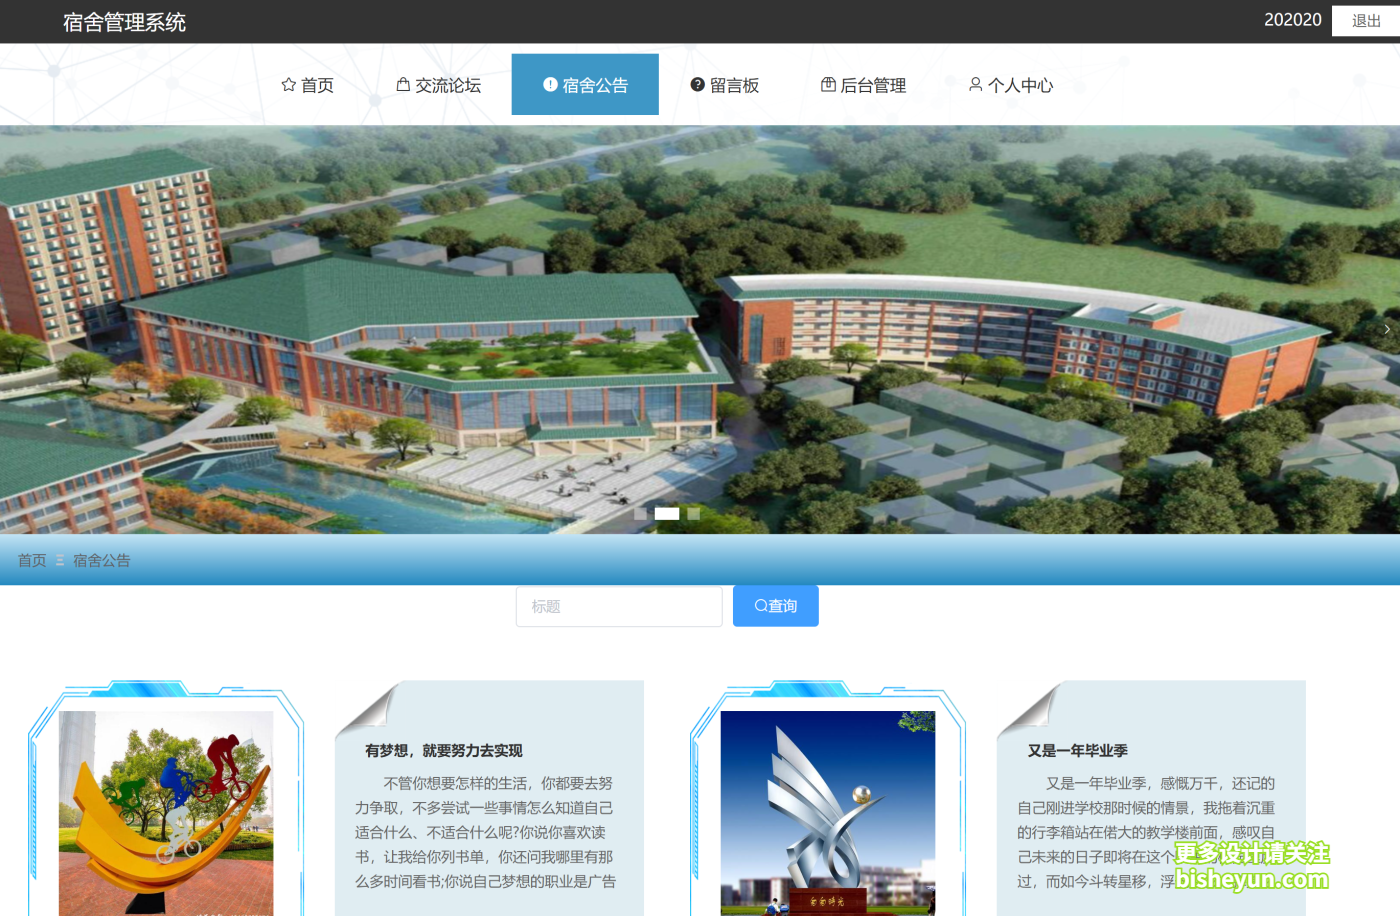Click the lock icon on 交流论坛 tab
Image resolution: width=1400 pixels, height=916 pixels.
pyautogui.click(x=402, y=84)
